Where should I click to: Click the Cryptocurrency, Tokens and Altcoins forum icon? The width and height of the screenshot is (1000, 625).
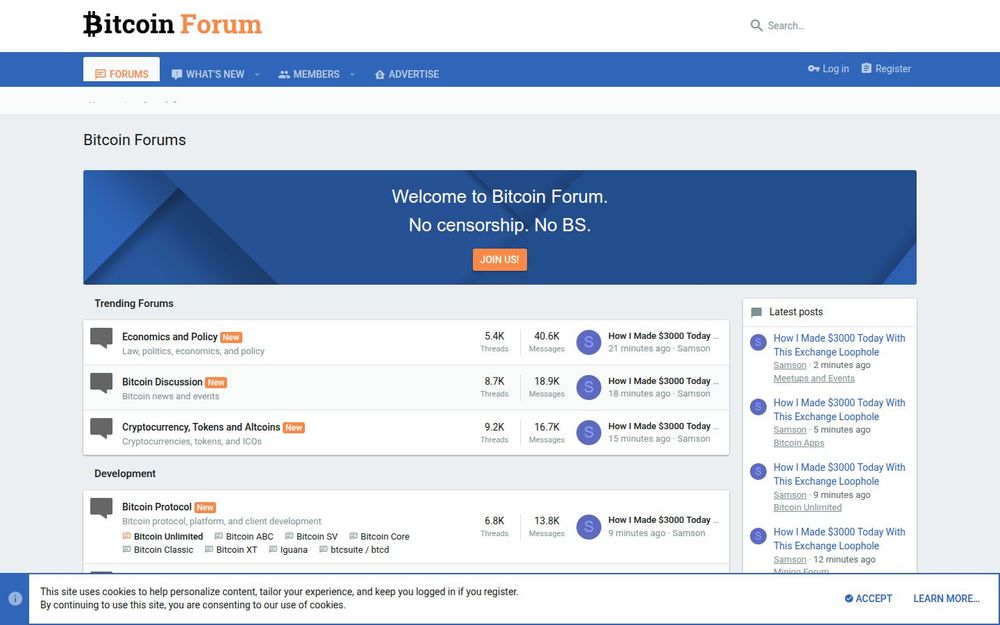(101, 429)
